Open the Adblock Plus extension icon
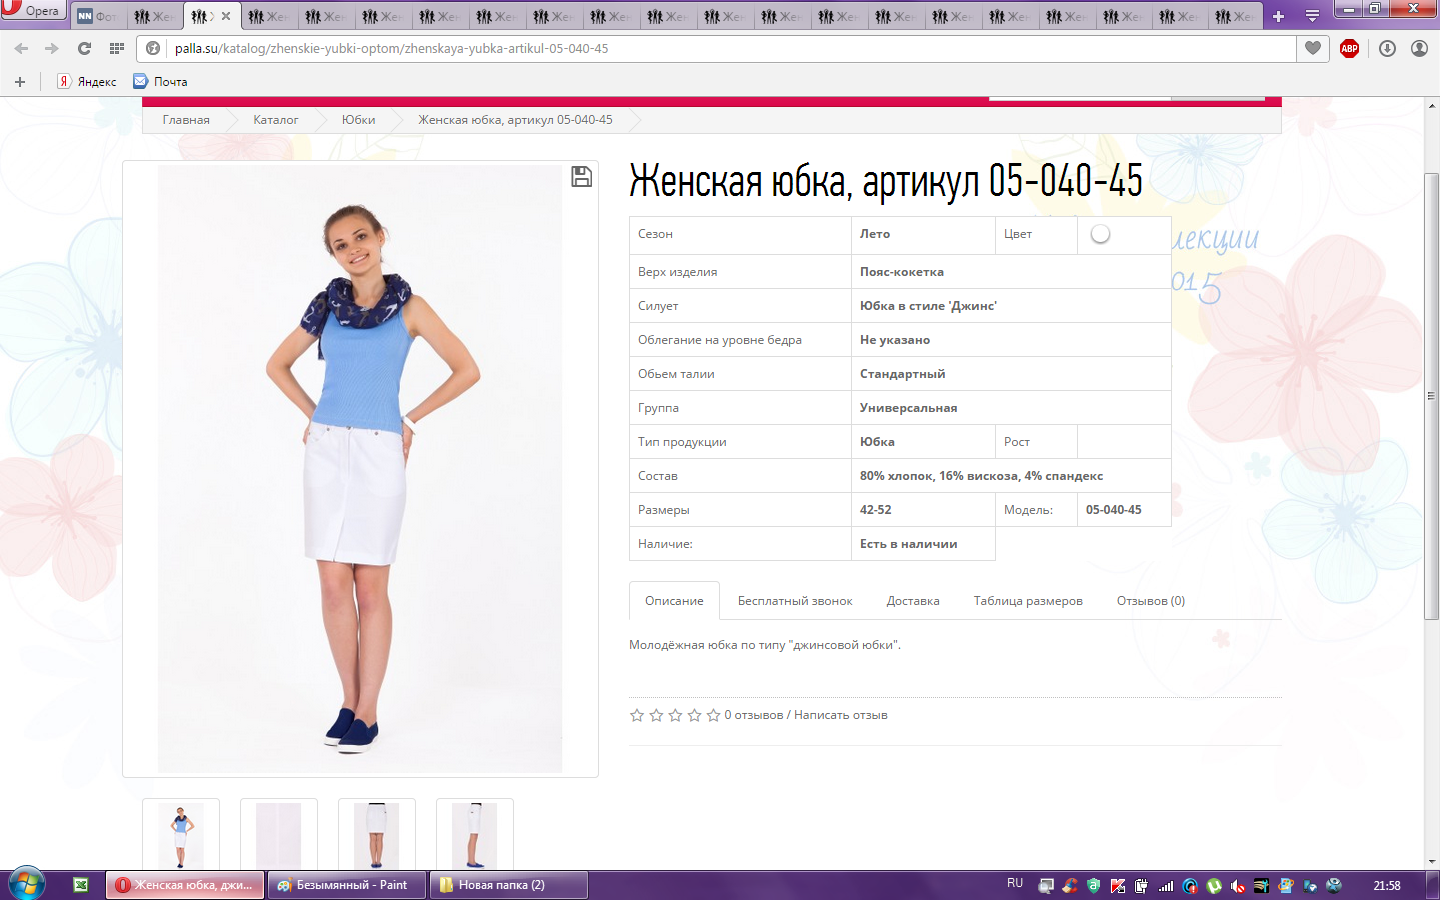Screen dimensions: 1440x900 1349,48
